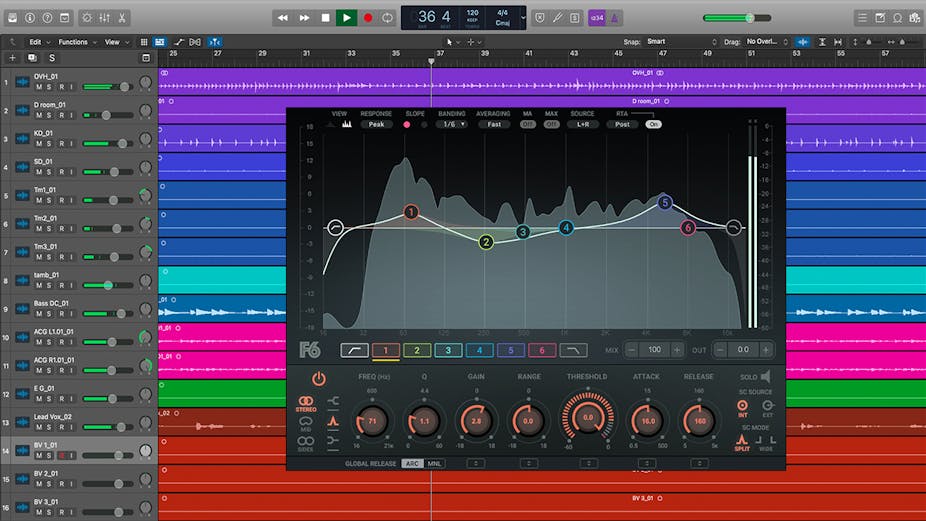Mute the KD_01 track
The image size is (926, 521).
(39, 144)
